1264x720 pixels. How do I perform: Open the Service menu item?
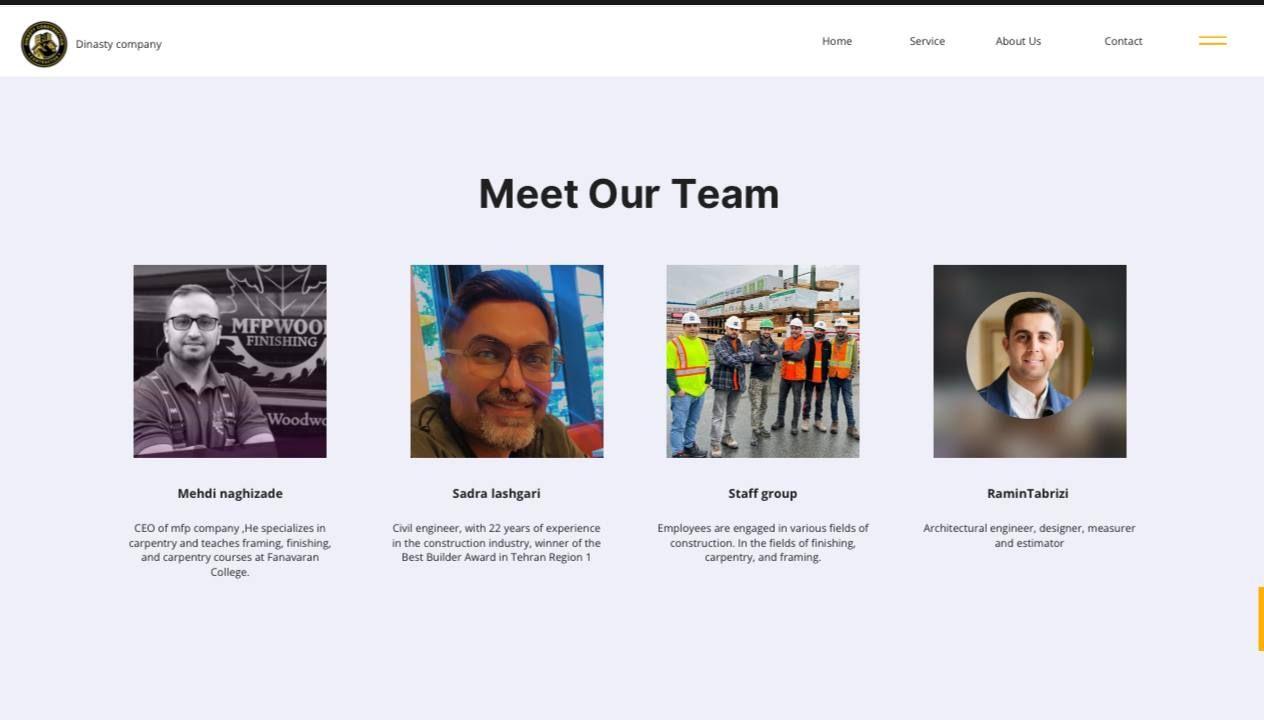coord(926,41)
